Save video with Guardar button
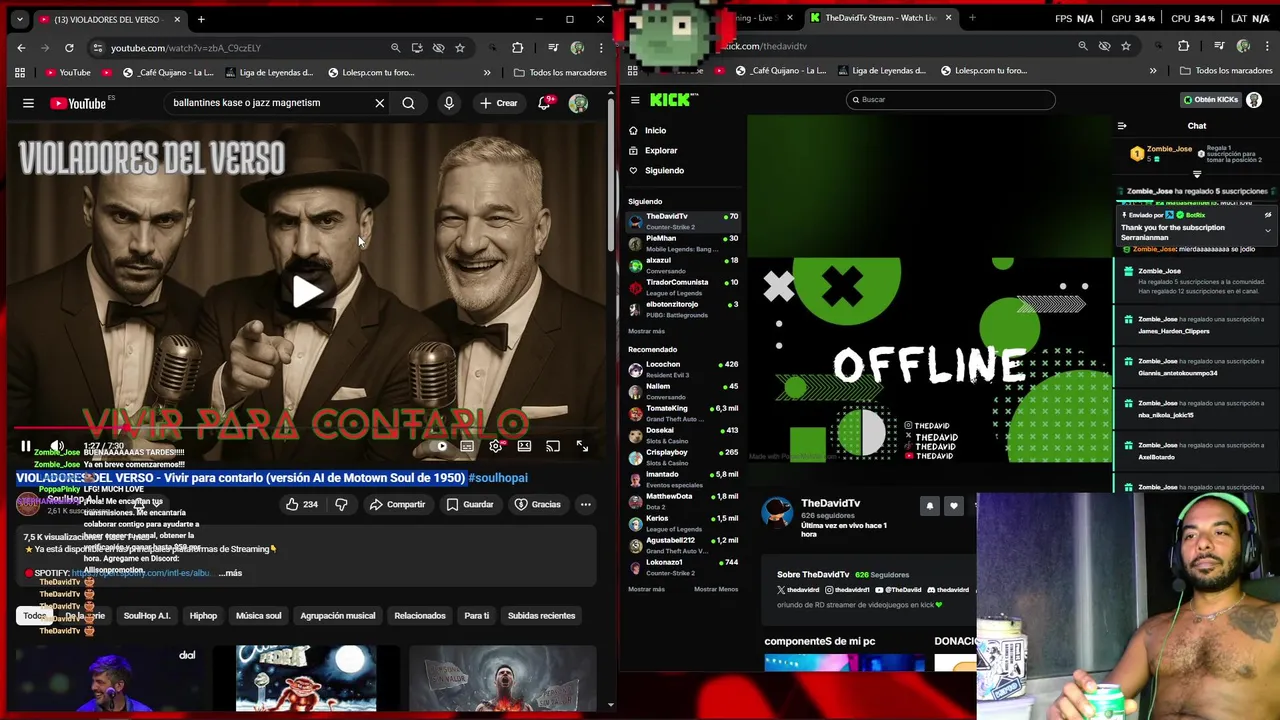This screenshot has height=720, width=1280. pos(470,504)
